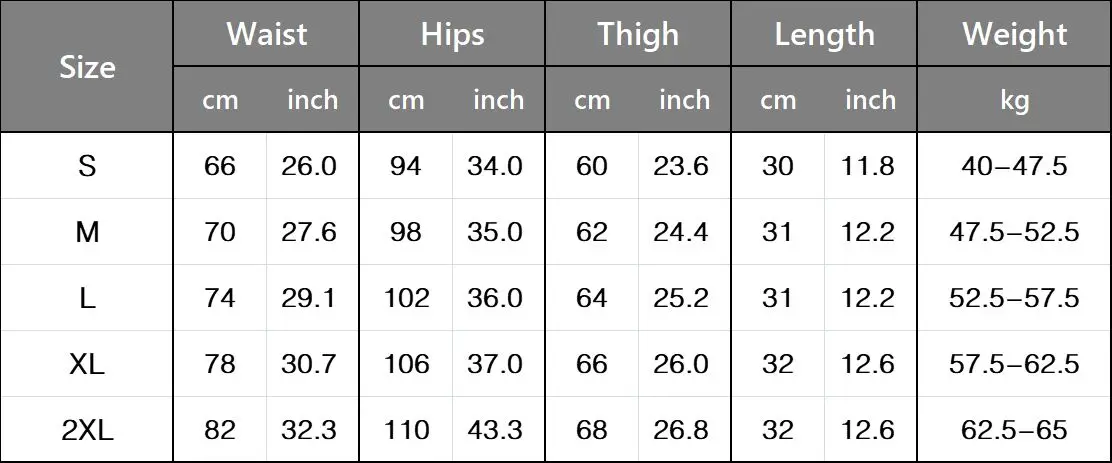This screenshot has height=463, width=1112.
Task: Select the 43.3 inch hips value
Action: tap(494, 430)
